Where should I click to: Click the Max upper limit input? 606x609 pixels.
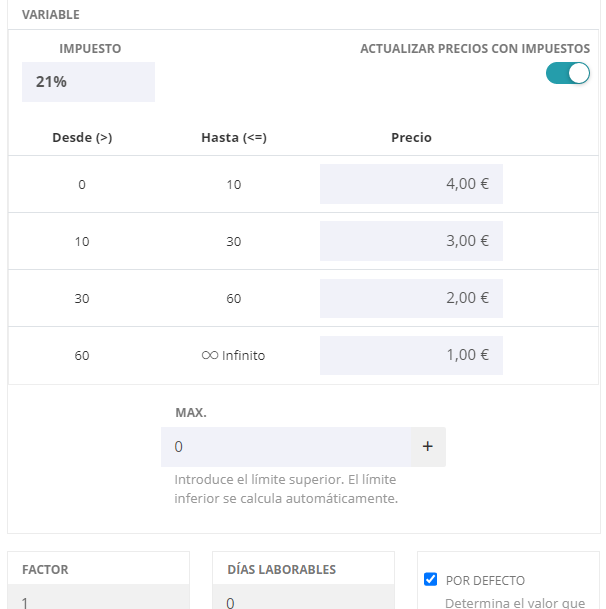286,447
